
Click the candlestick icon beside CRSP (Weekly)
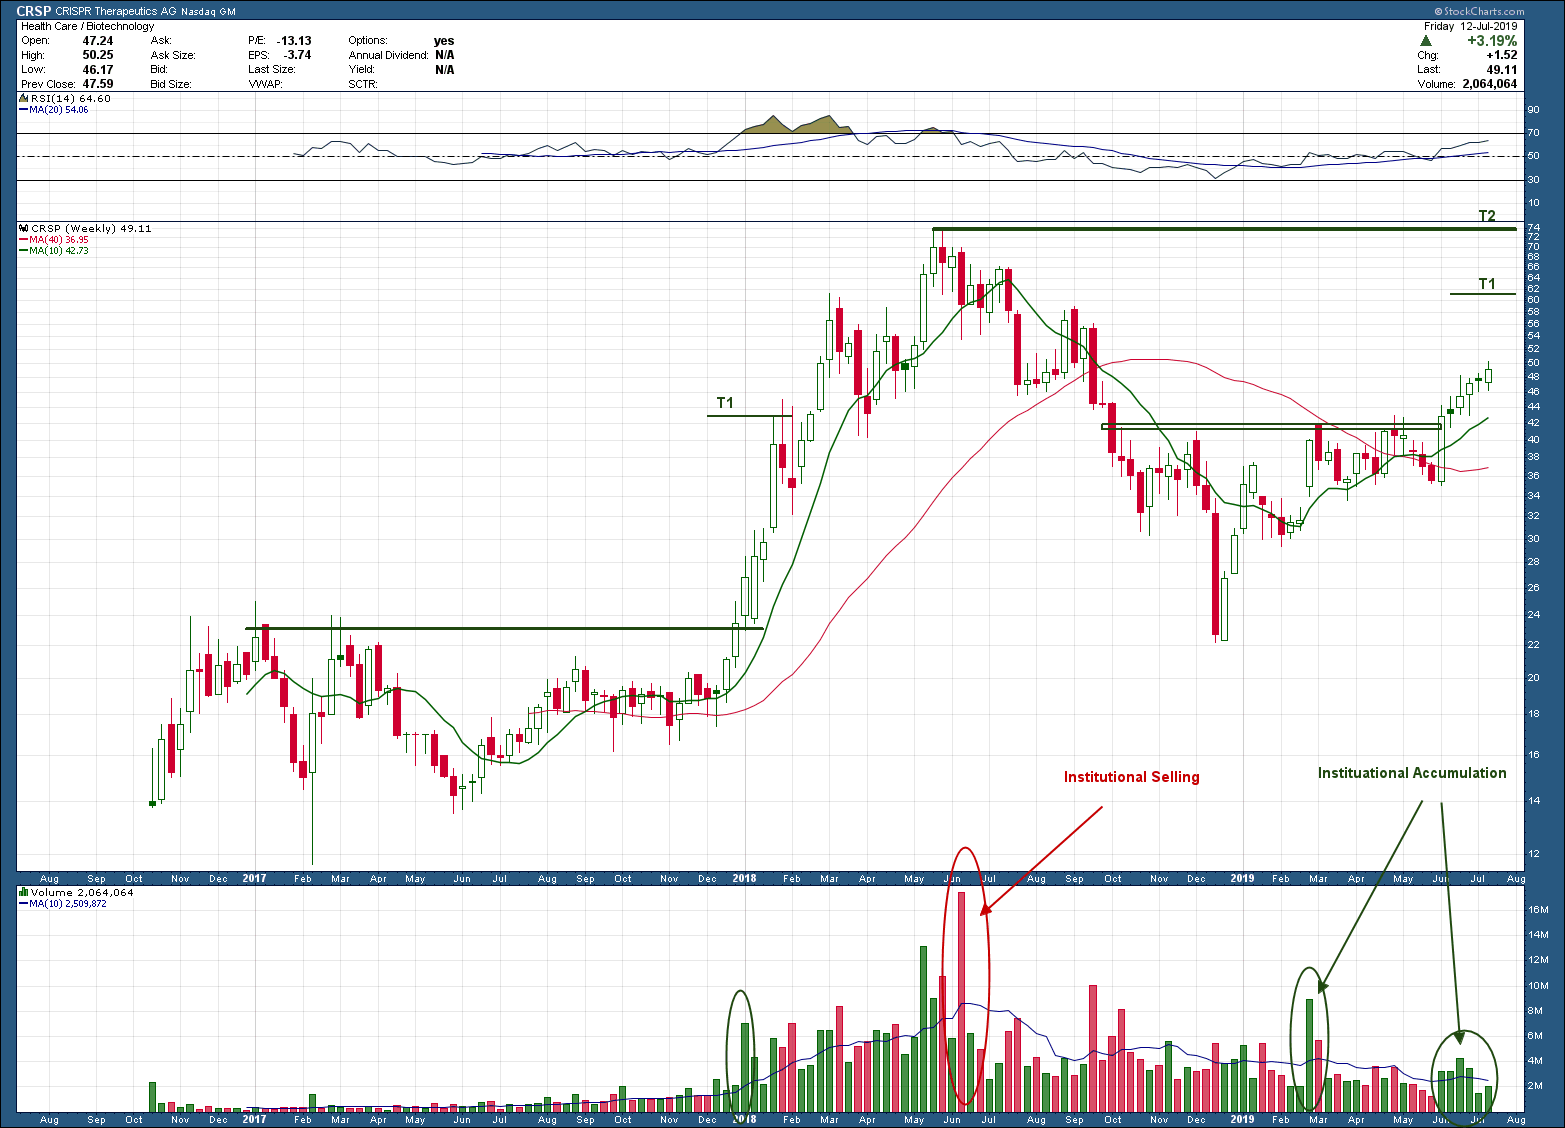tap(24, 228)
